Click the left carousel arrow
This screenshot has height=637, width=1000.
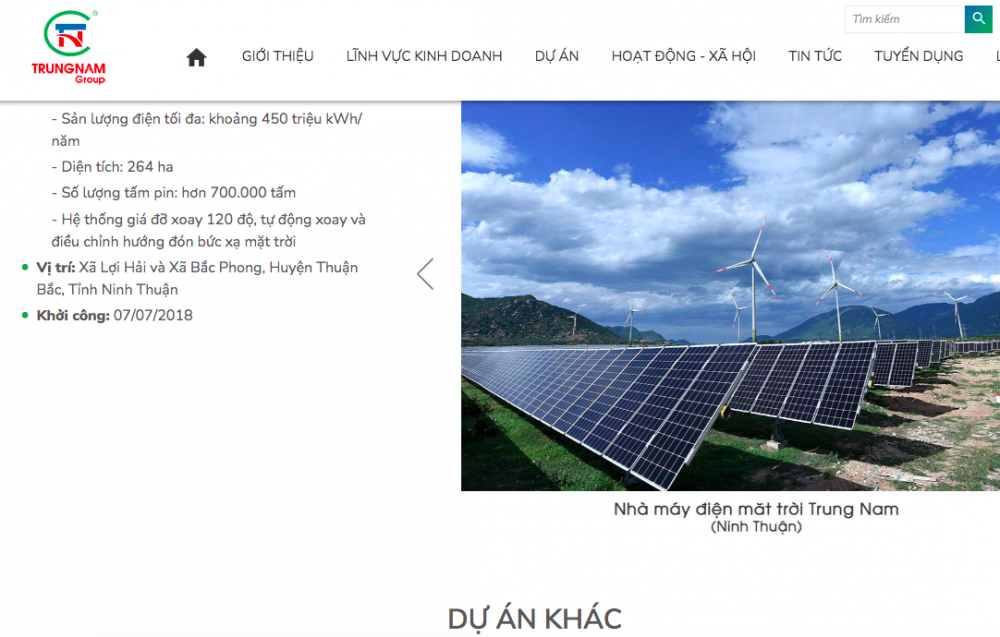[x=424, y=272]
